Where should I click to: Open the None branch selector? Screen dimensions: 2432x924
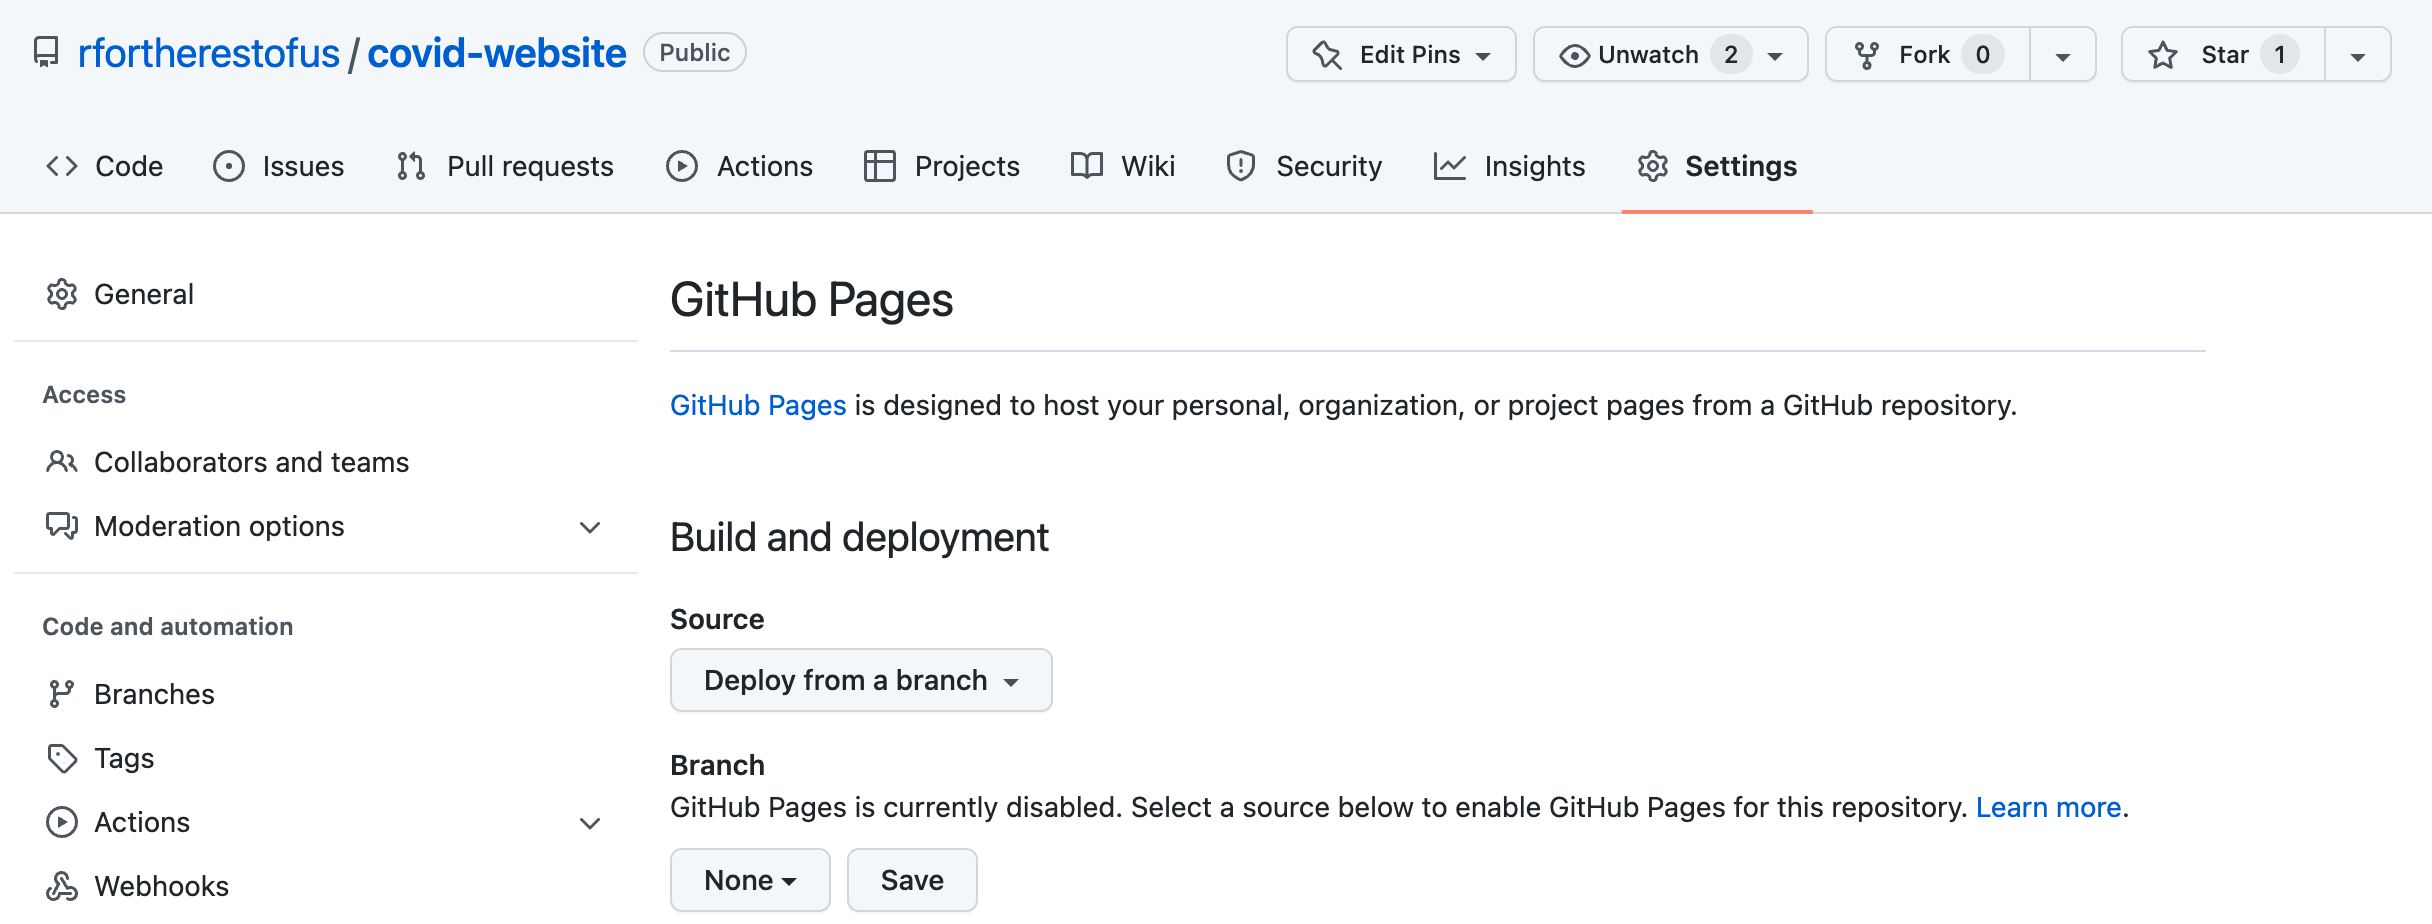pos(749,880)
